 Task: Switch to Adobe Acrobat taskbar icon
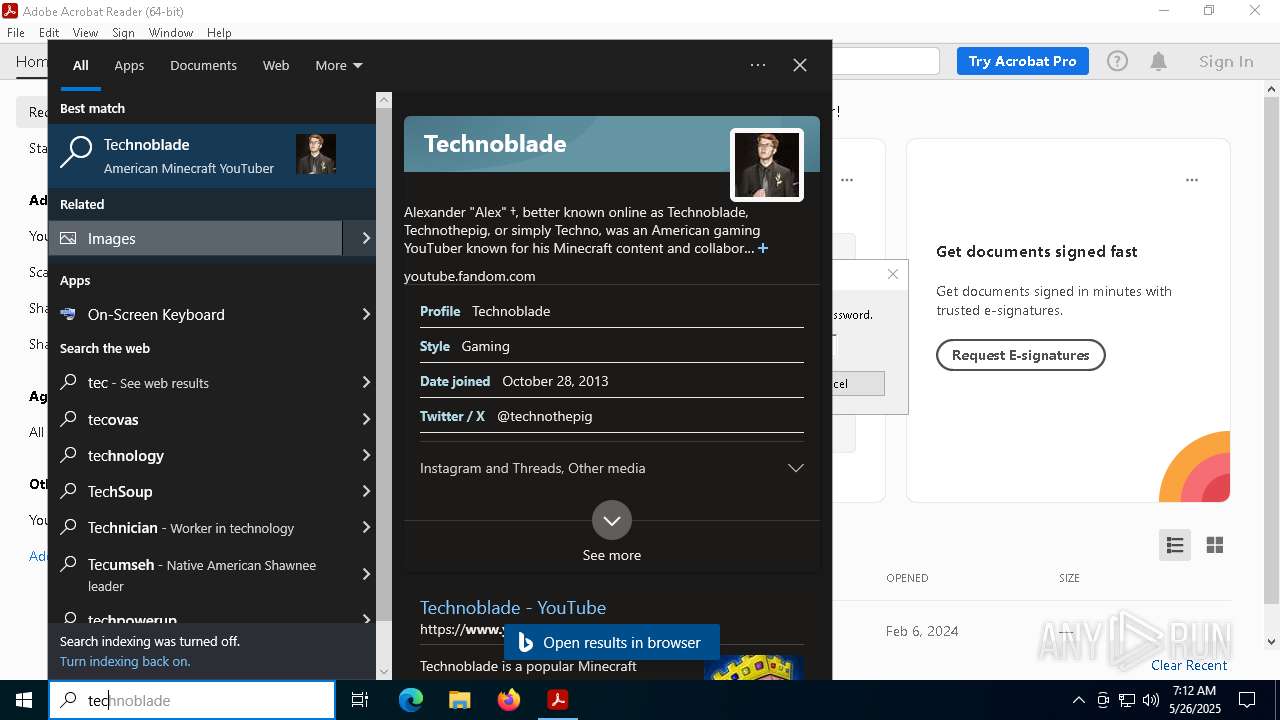click(x=558, y=700)
